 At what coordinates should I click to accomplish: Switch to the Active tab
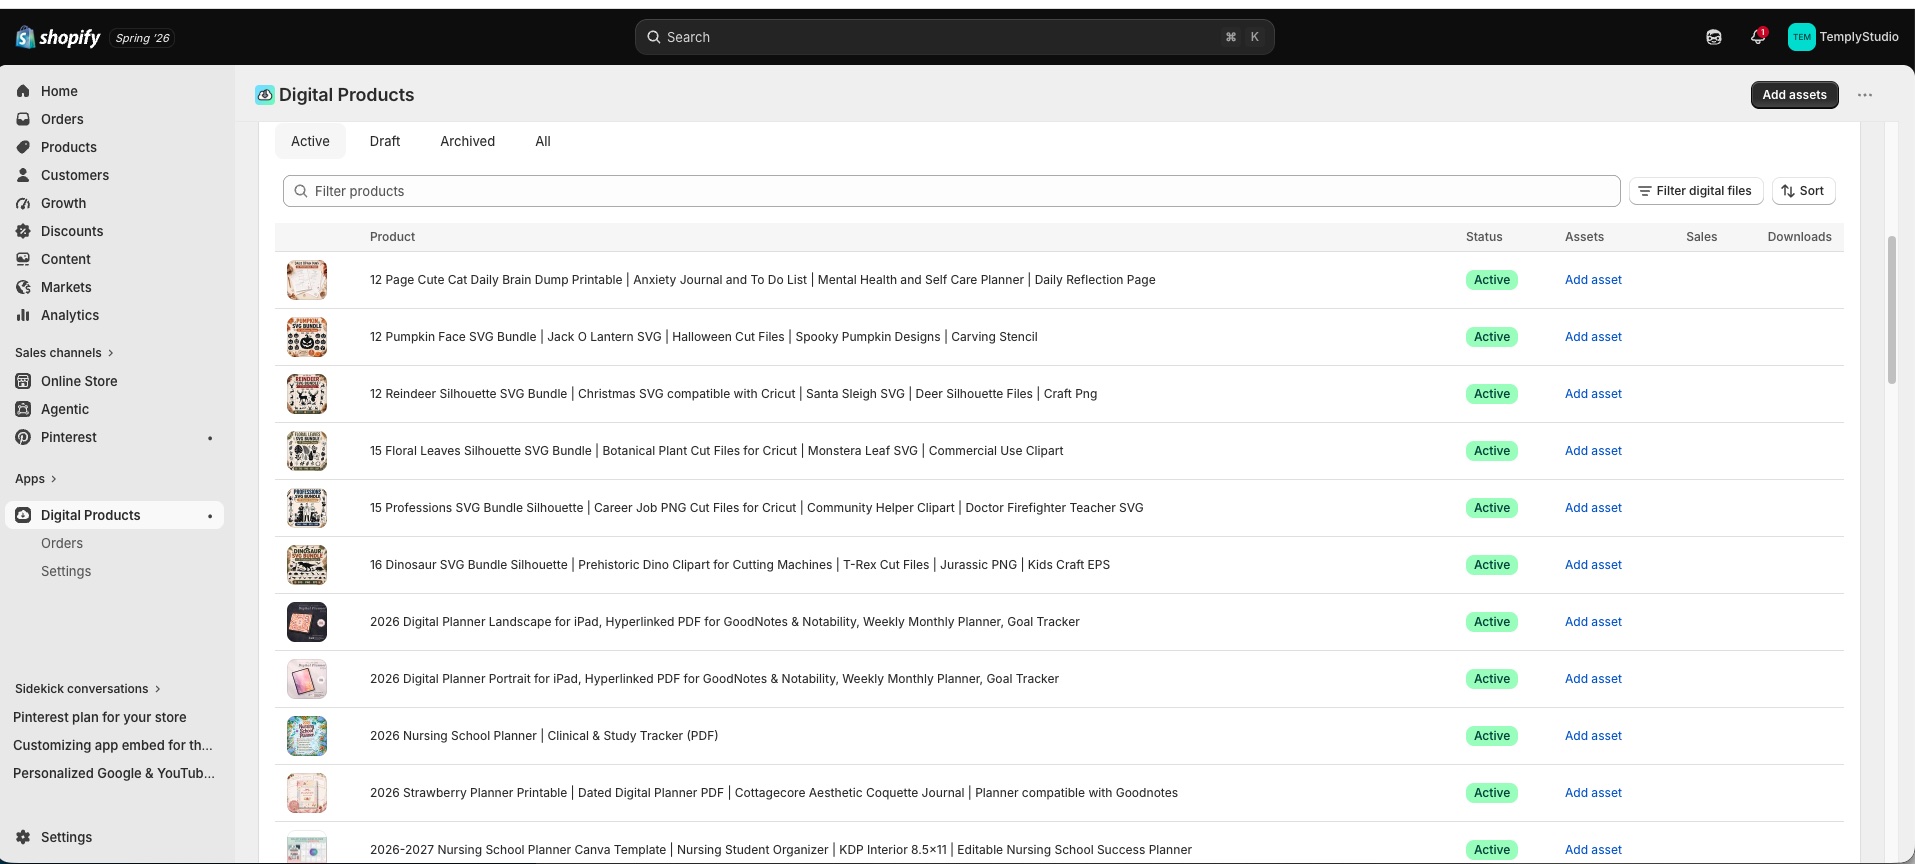click(310, 141)
